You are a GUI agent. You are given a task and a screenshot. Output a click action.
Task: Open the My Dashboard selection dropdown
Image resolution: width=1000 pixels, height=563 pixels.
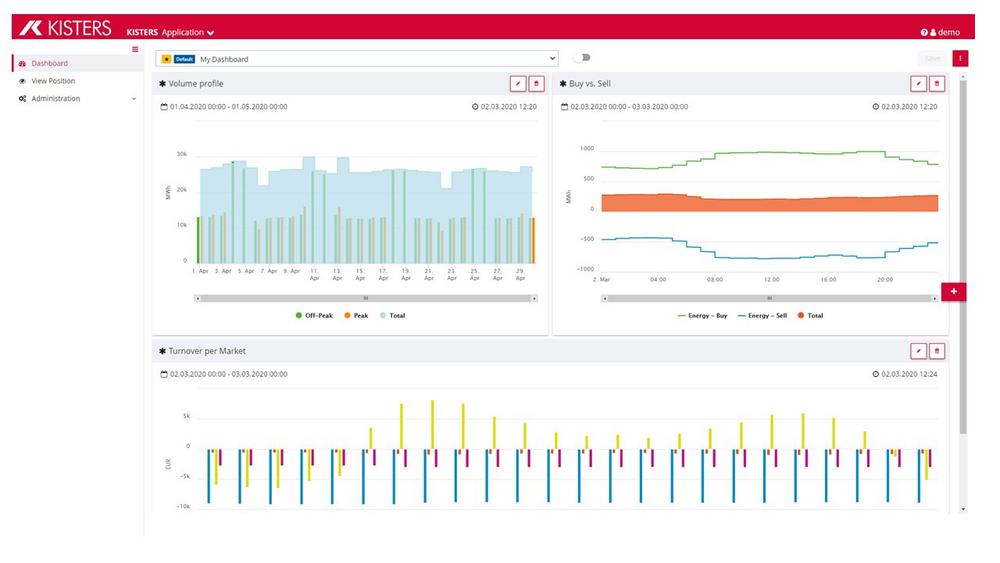[357, 59]
